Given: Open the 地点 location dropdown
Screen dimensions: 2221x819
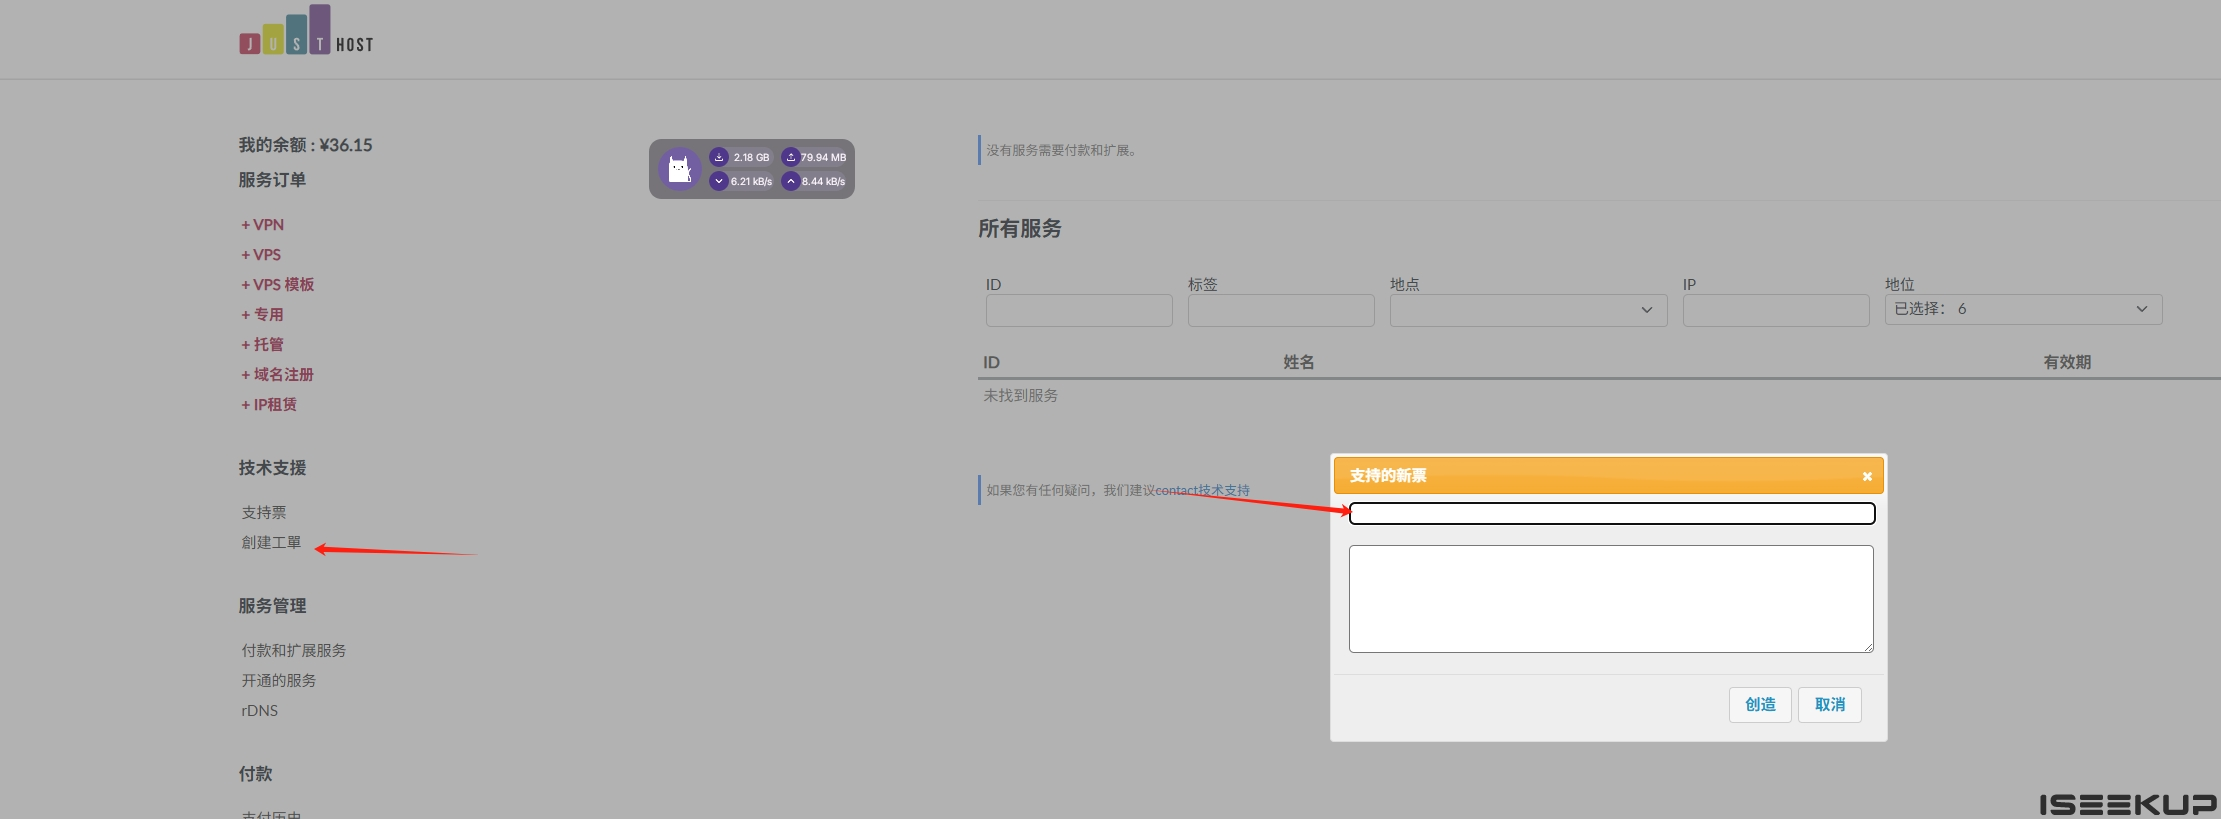Looking at the screenshot, I should click(x=1527, y=310).
